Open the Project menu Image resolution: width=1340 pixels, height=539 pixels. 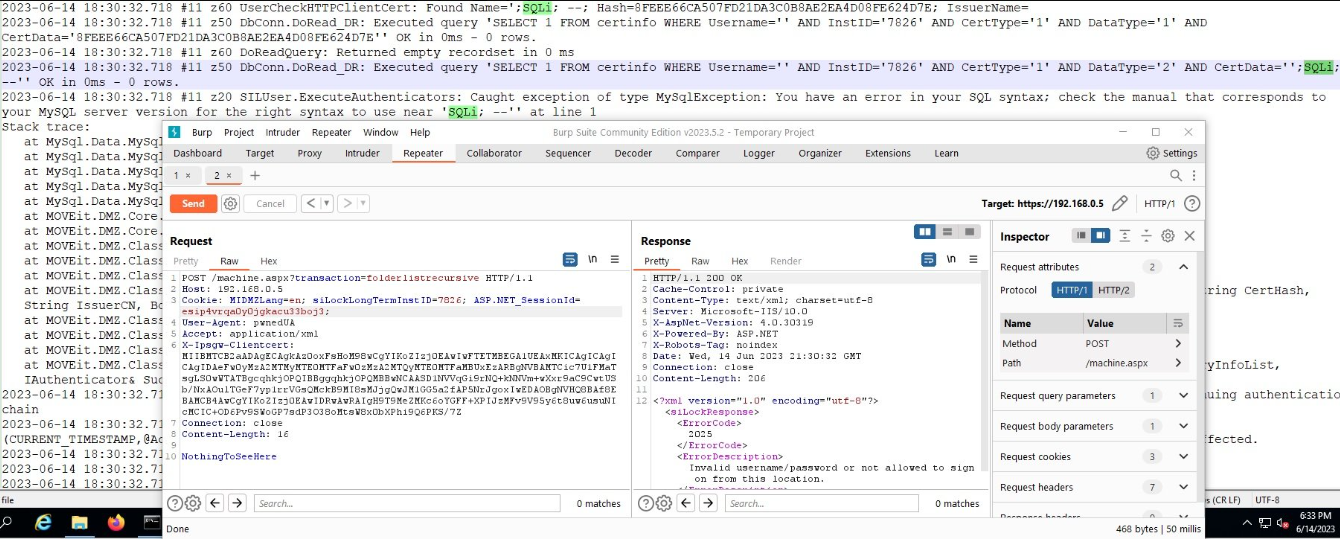(239, 132)
